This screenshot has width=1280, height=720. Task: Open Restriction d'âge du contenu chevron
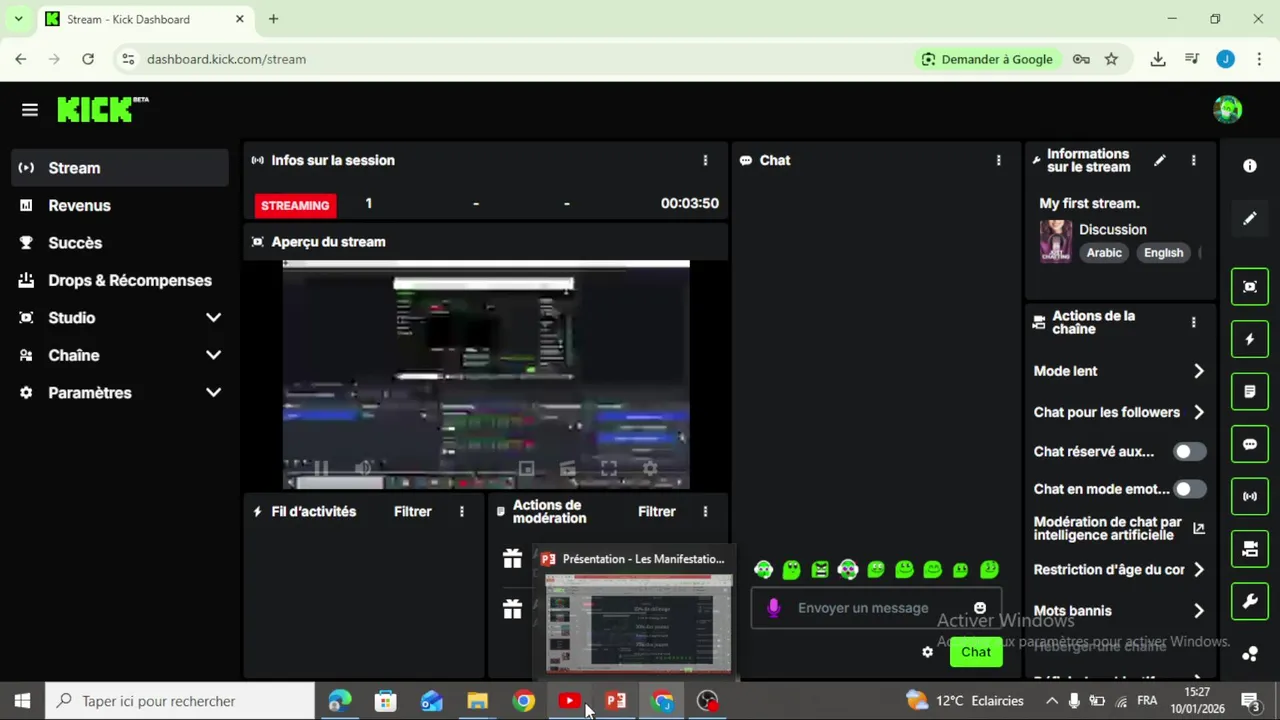pyautogui.click(x=1198, y=570)
